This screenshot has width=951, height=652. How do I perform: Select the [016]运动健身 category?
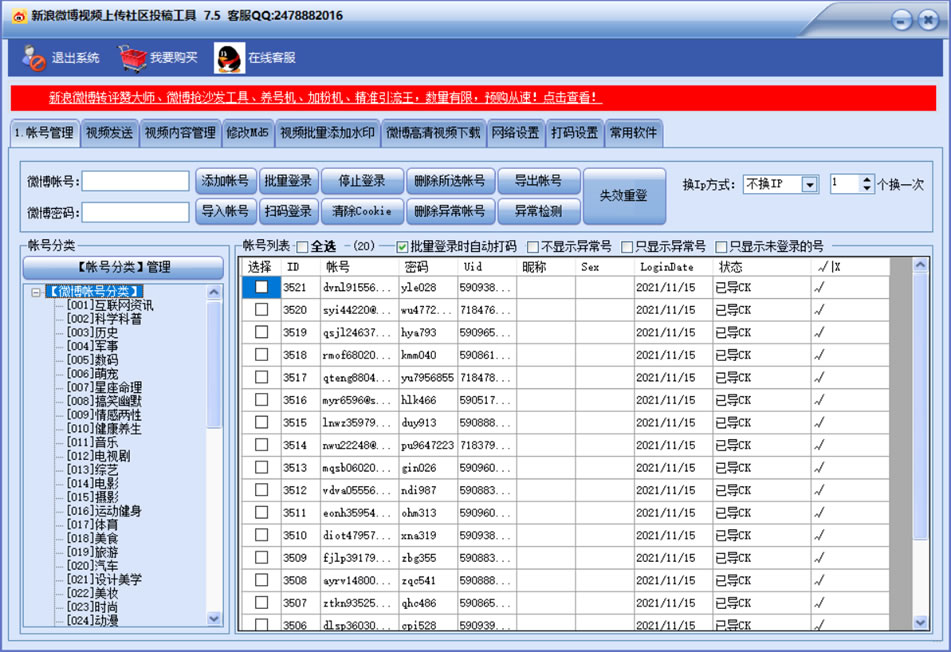pyautogui.click(x=104, y=511)
